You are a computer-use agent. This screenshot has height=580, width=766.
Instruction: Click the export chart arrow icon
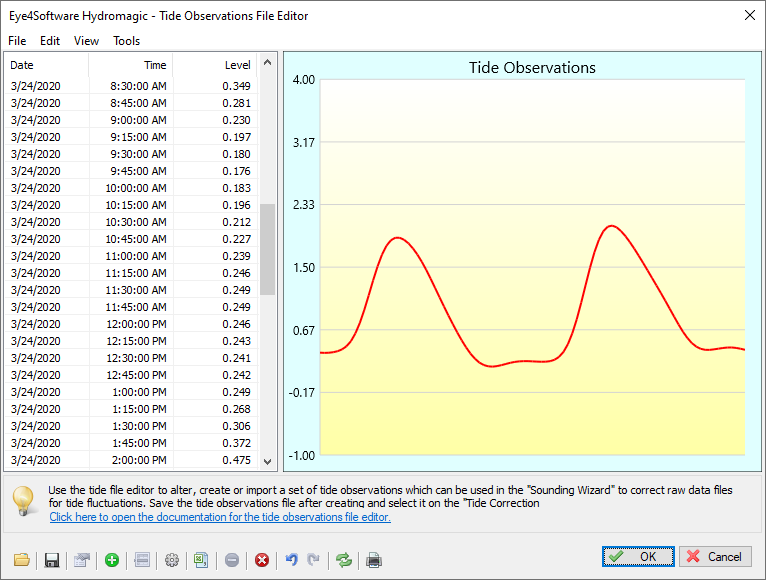pyautogui.click(x=82, y=559)
